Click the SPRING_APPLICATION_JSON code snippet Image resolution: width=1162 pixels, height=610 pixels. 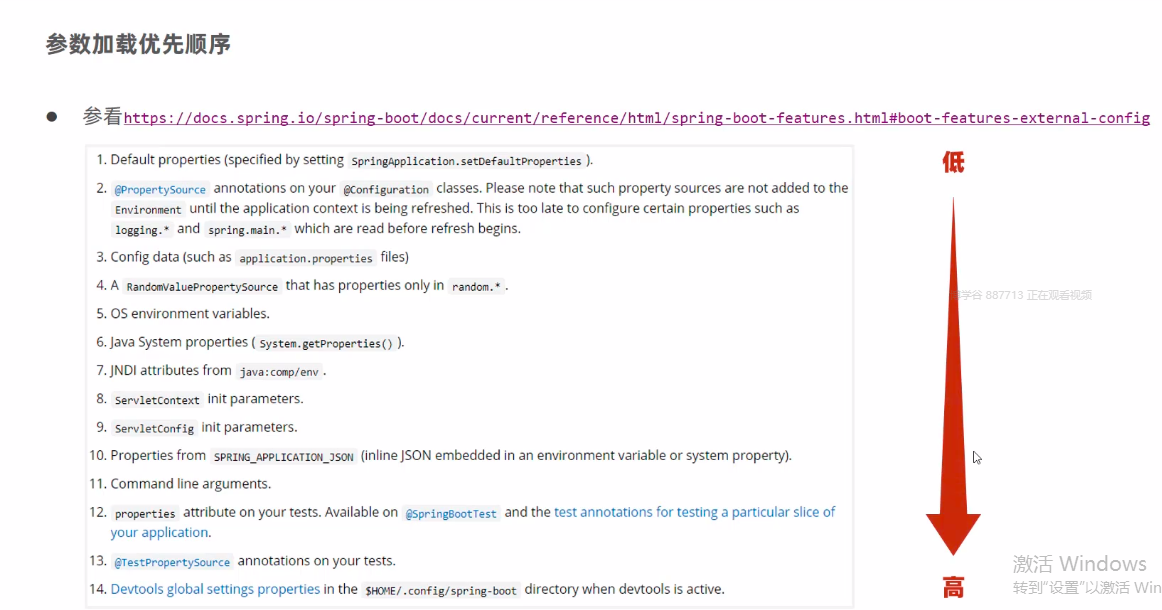click(x=284, y=456)
